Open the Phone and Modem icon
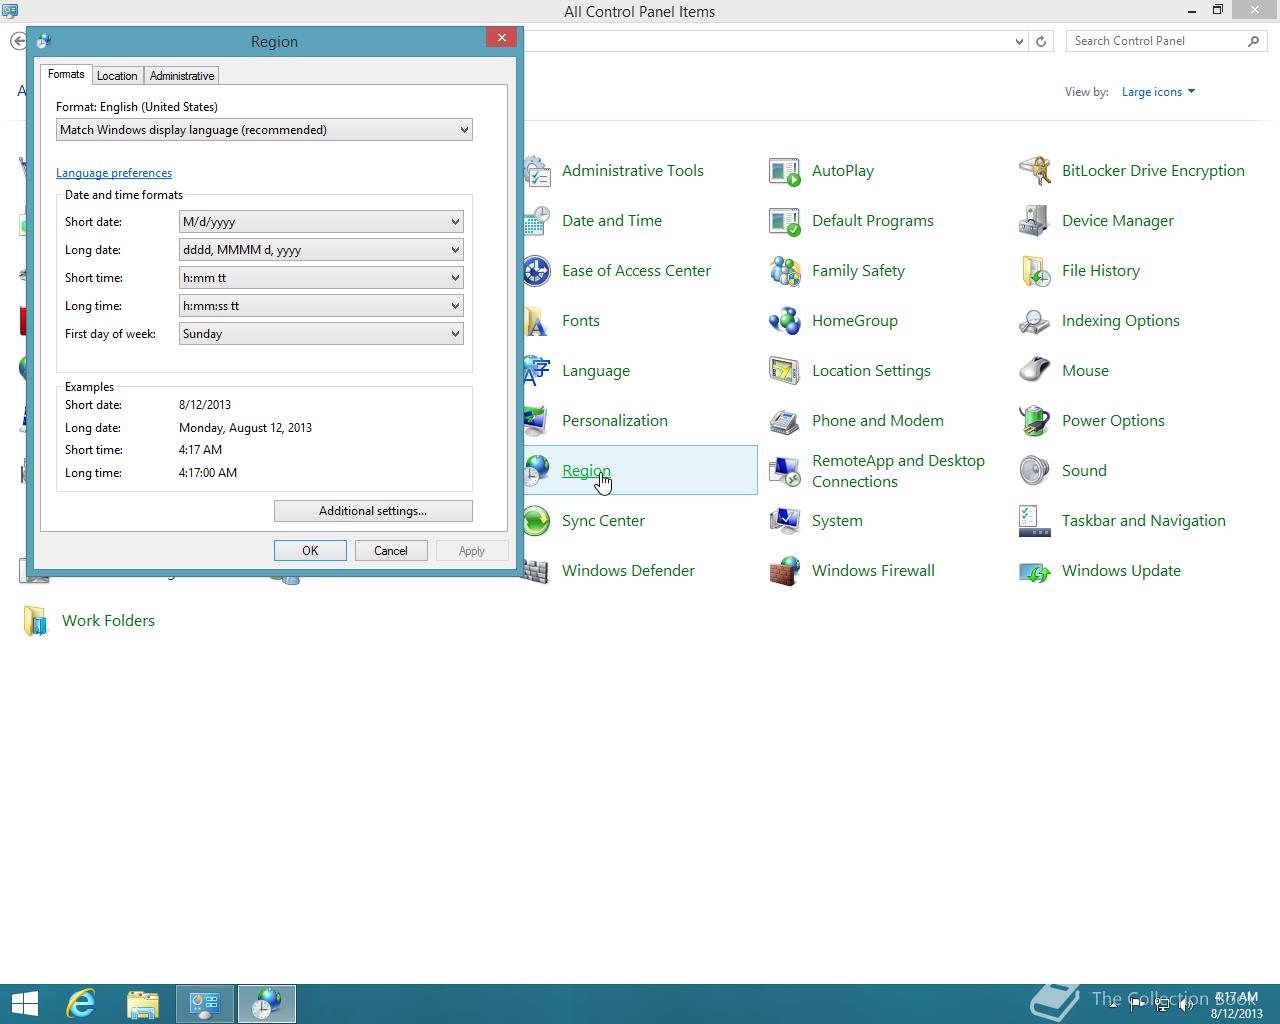The height and width of the screenshot is (1024, 1280). pyautogui.click(x=785, y=421)
